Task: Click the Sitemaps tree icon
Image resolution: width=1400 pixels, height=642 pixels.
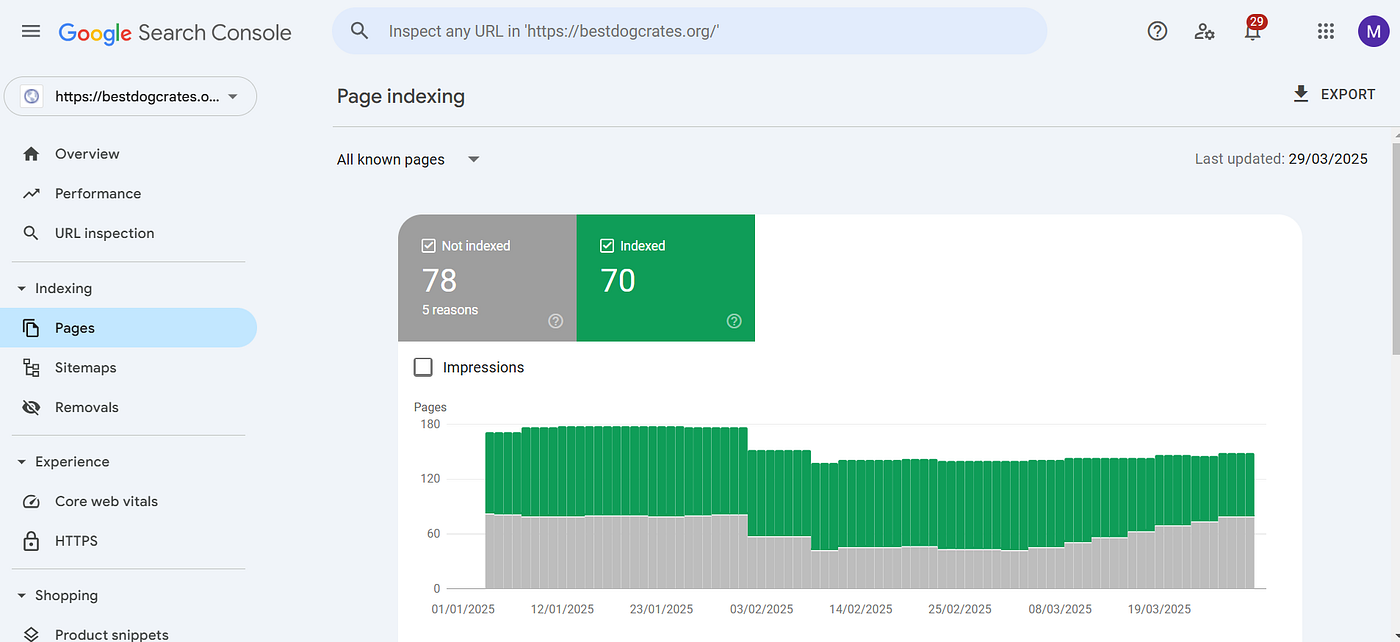Action: pos(31,368)
